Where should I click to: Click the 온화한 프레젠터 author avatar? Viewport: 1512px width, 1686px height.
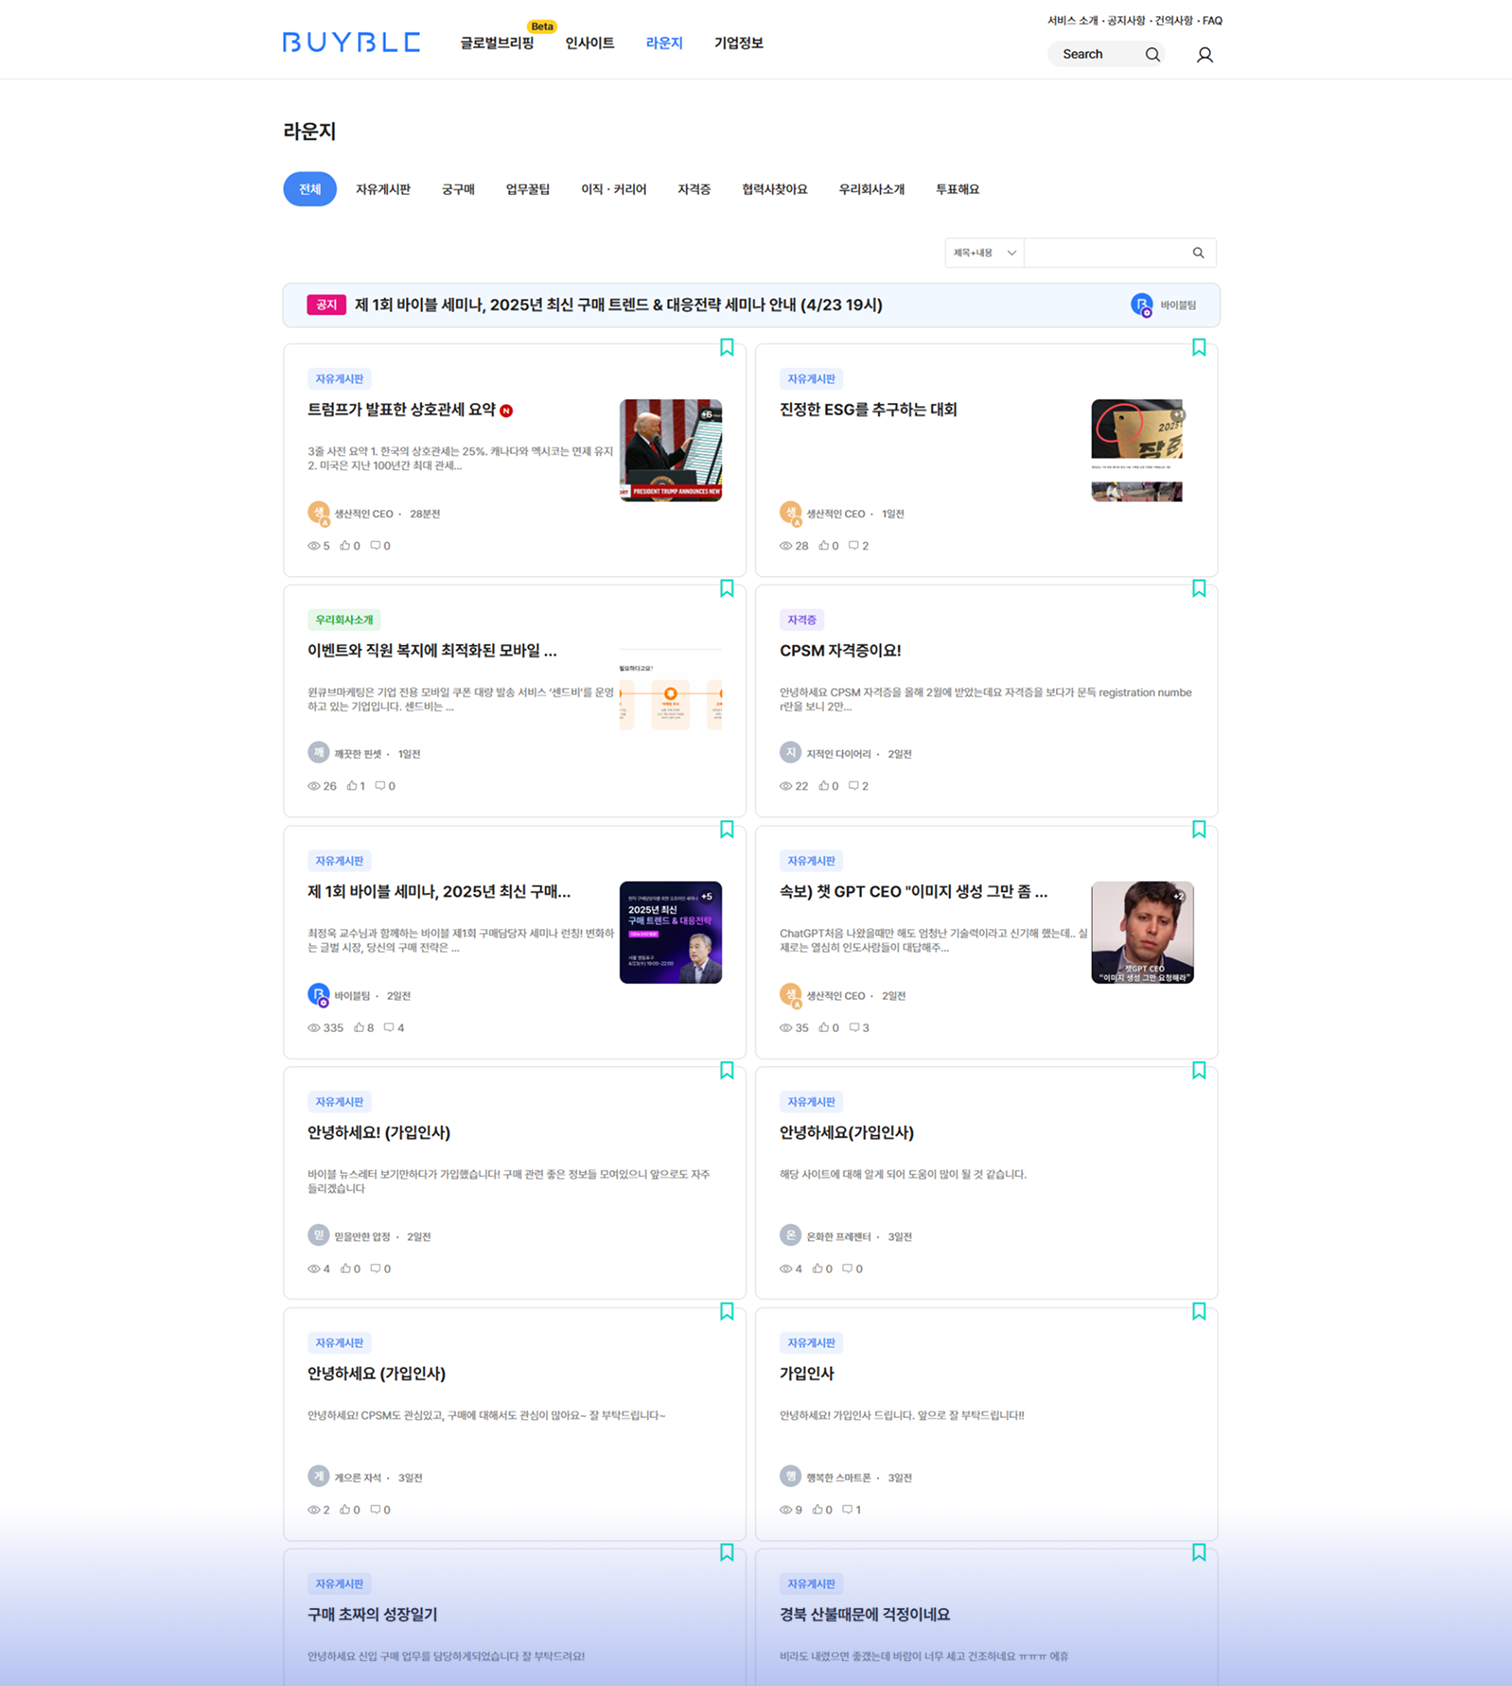pyautogui.click(x=790, y=1235)
